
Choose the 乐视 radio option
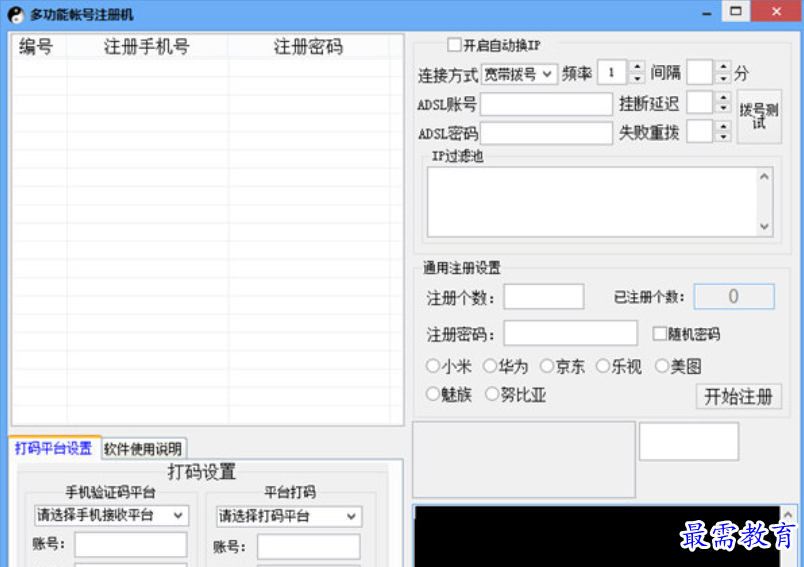(x=603, y=366)
